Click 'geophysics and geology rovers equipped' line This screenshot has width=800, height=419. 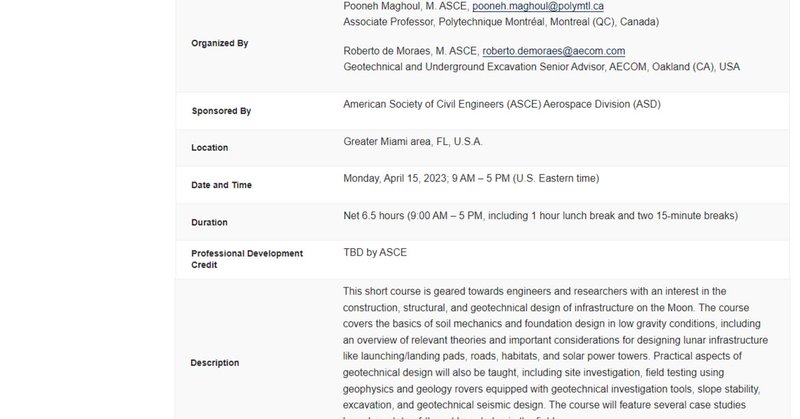[x=551, y=389]
